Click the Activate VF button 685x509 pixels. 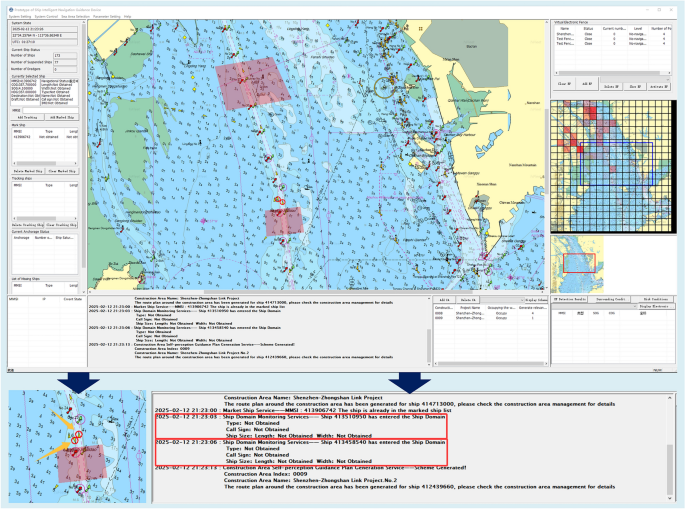(x=658, y=87)
